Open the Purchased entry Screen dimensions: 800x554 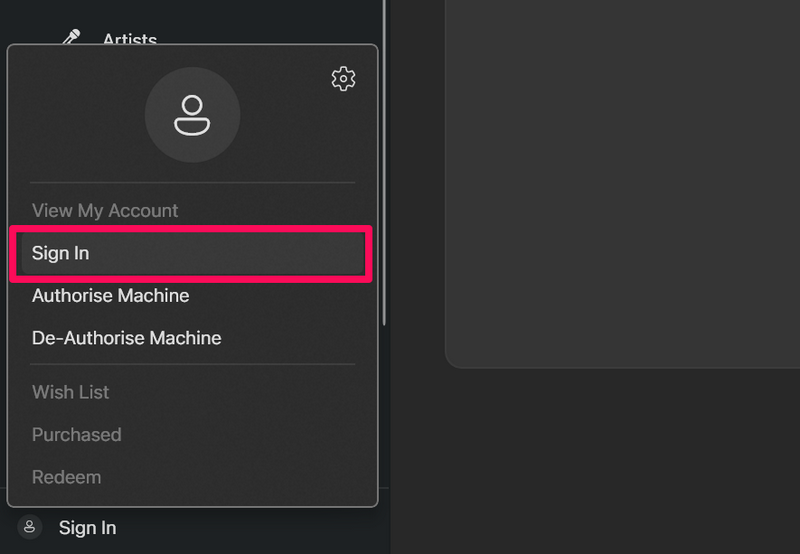click(77, 435)
